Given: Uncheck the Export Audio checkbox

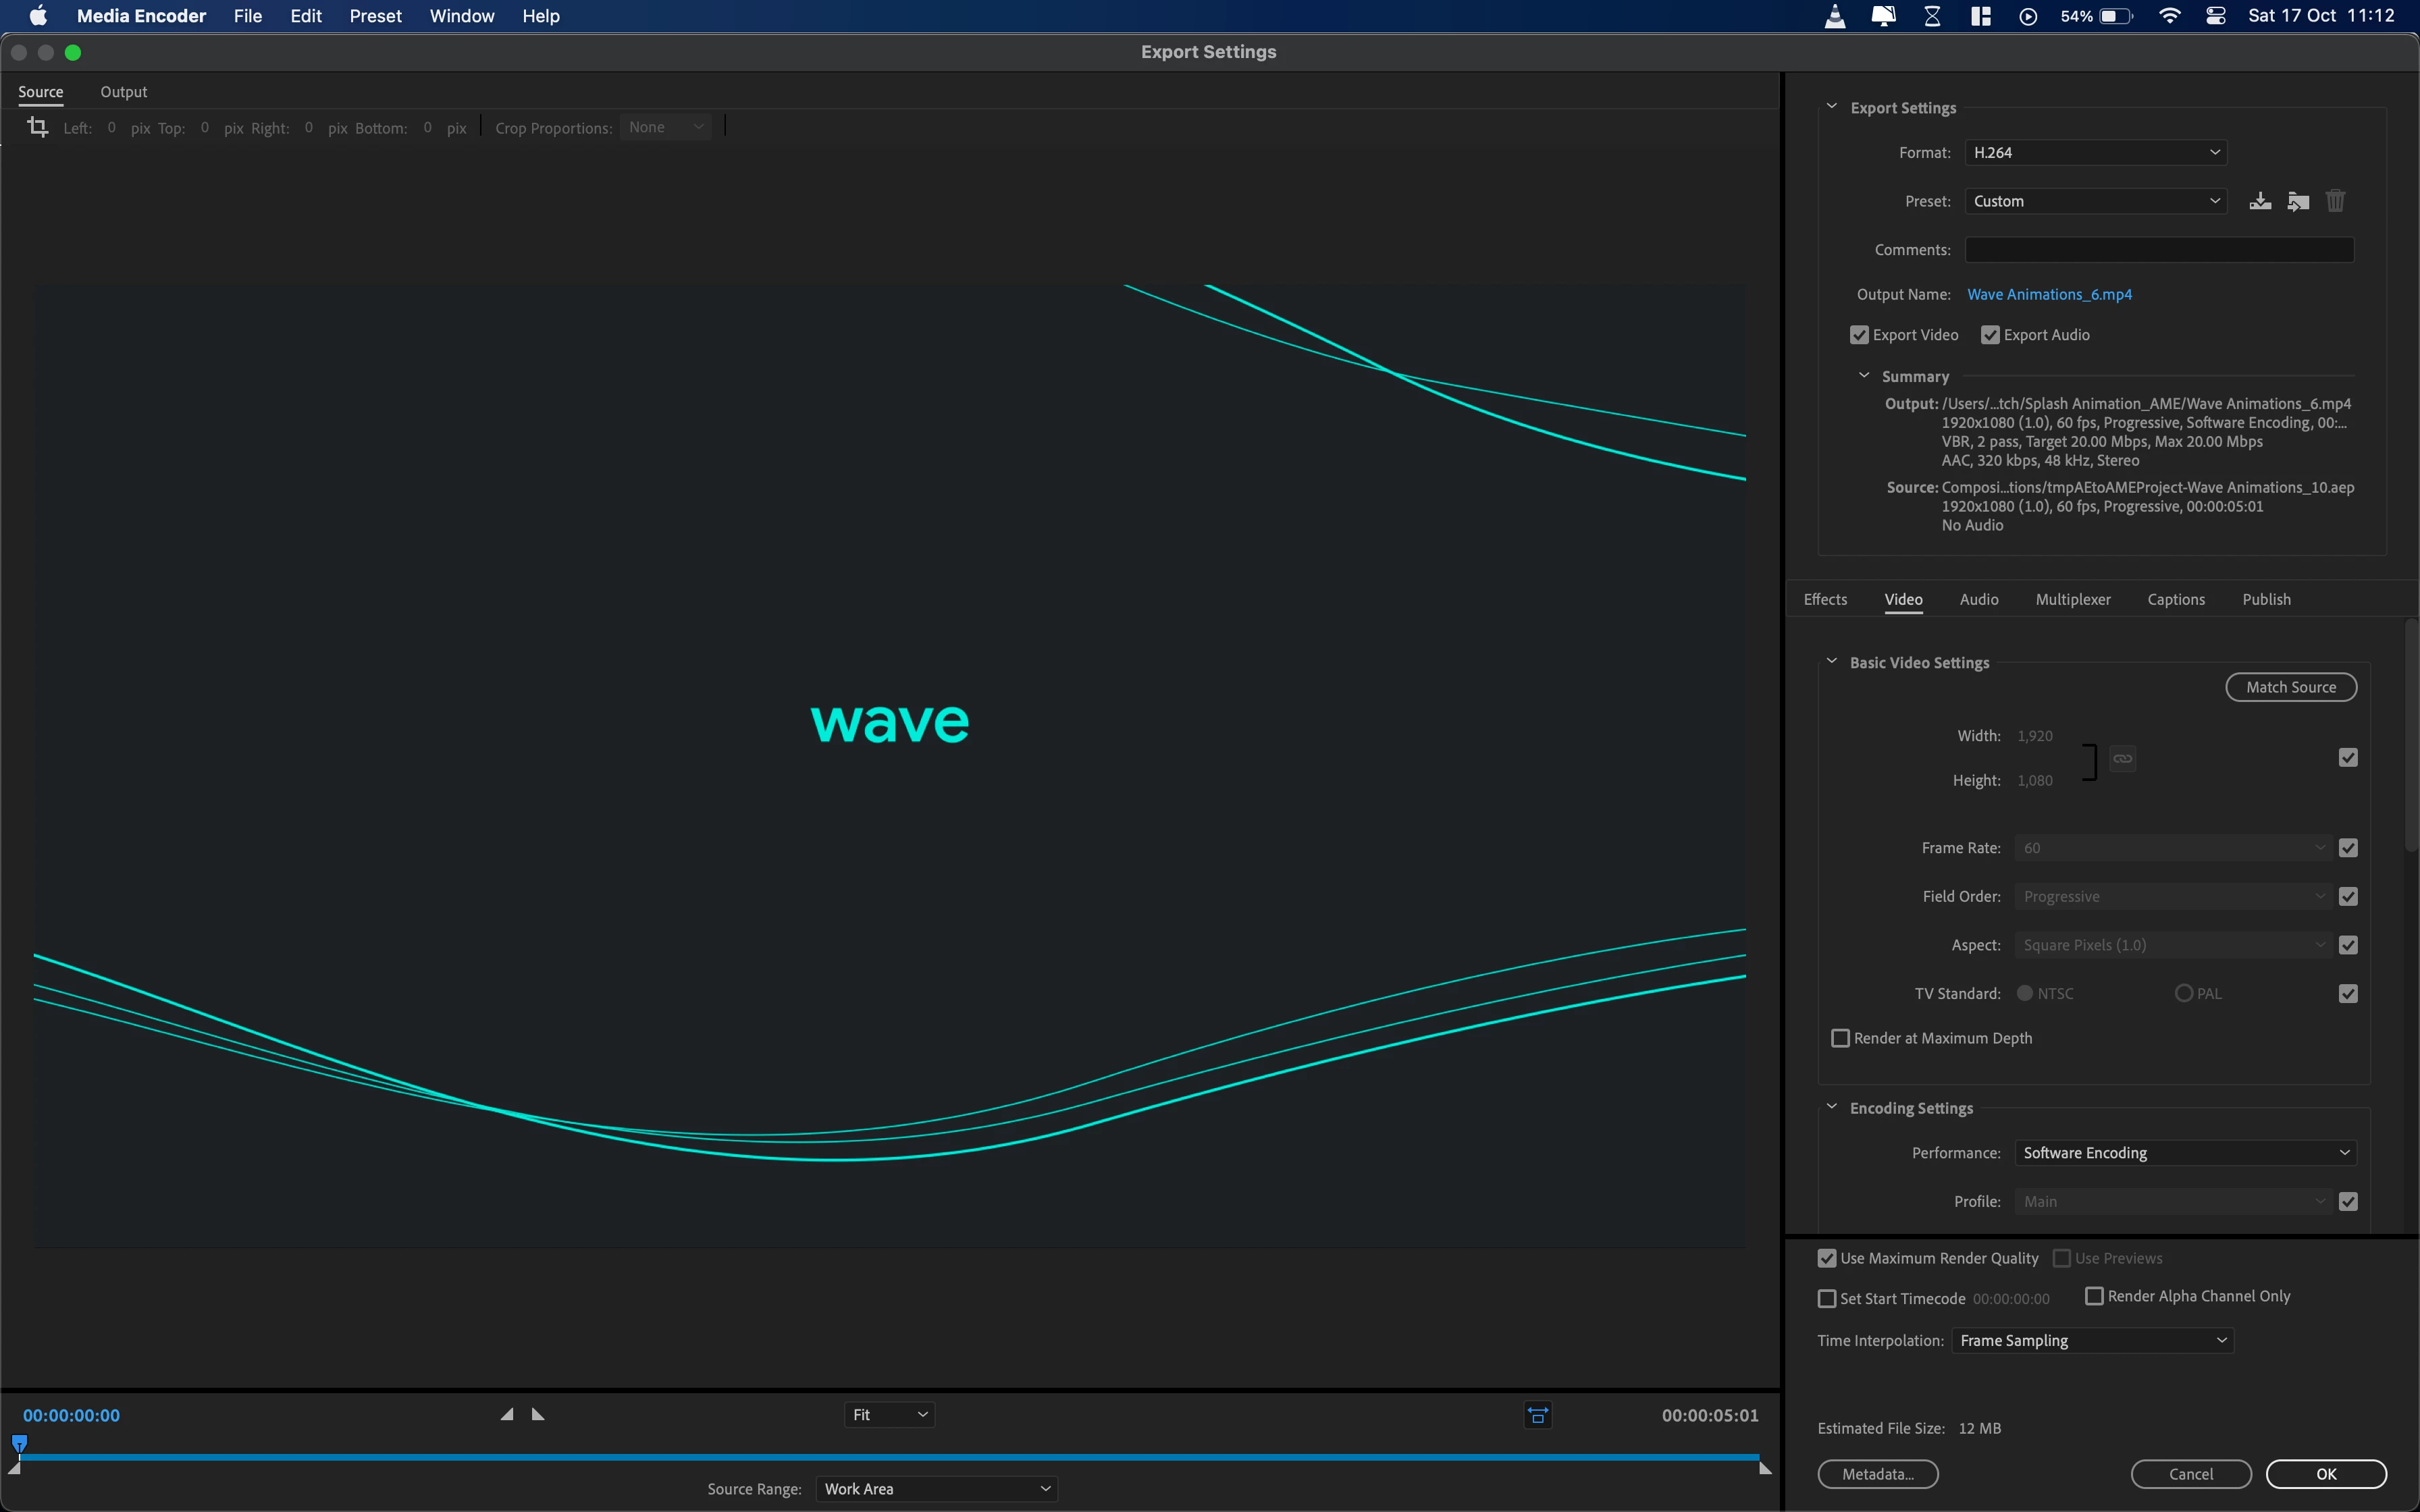Looking at the screenshot, I should (x=1990, y=335).
